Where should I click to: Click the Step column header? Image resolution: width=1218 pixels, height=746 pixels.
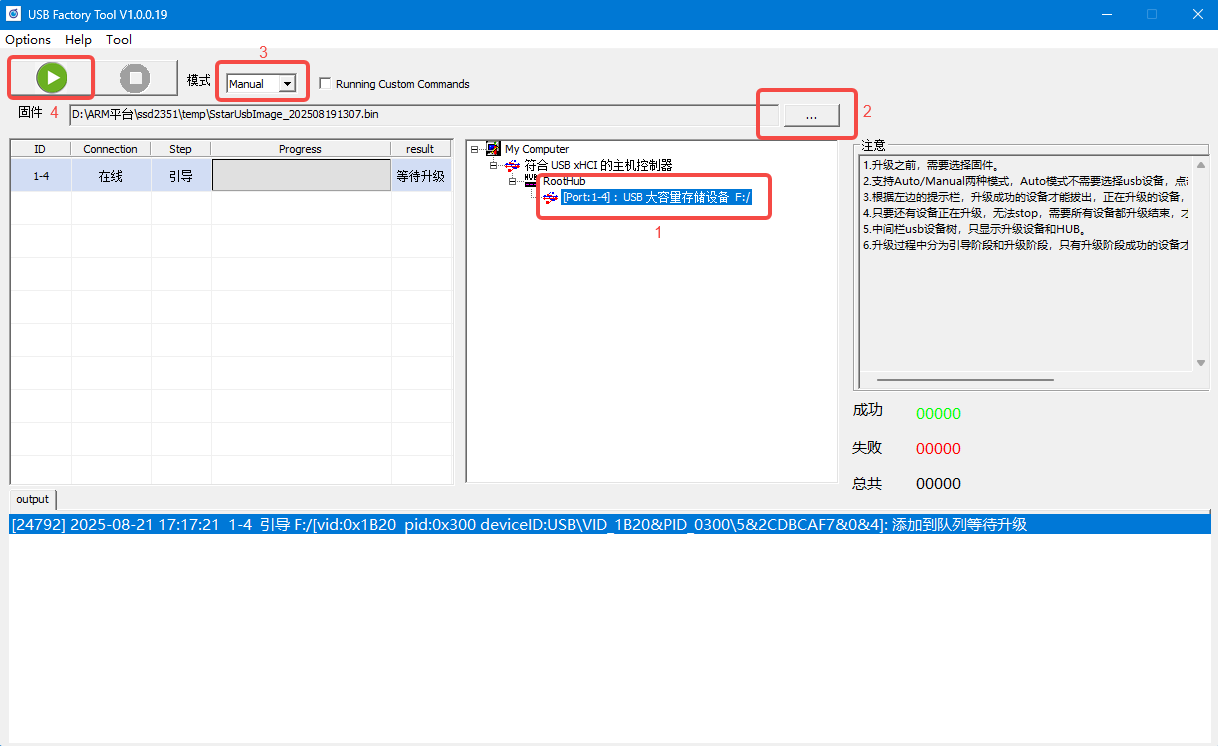(x=181, y=149)
